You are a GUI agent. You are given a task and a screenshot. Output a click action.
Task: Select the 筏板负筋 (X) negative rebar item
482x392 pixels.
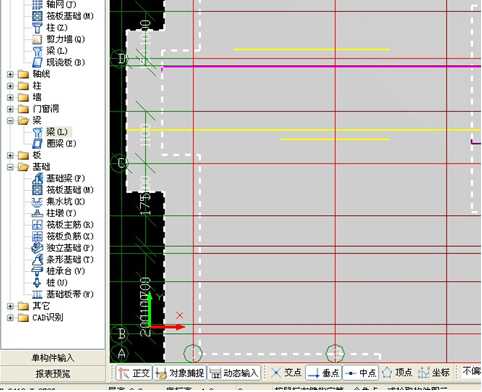(63, 236)
